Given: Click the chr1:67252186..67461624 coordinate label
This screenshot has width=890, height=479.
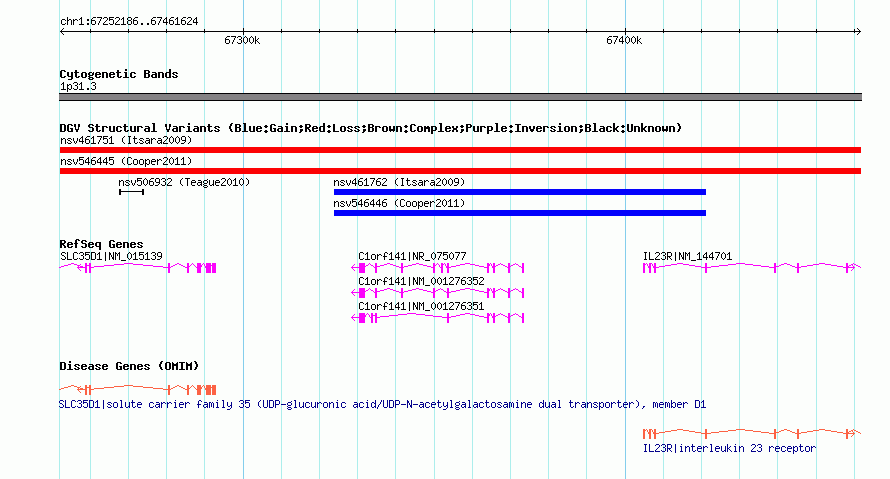Looking at the screenshot, I should (129, 22).
